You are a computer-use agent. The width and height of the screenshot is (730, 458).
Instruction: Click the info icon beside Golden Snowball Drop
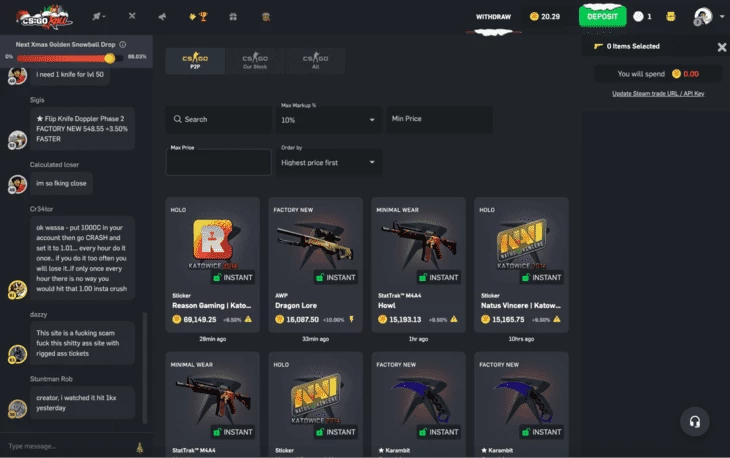[x=122, y=45]
